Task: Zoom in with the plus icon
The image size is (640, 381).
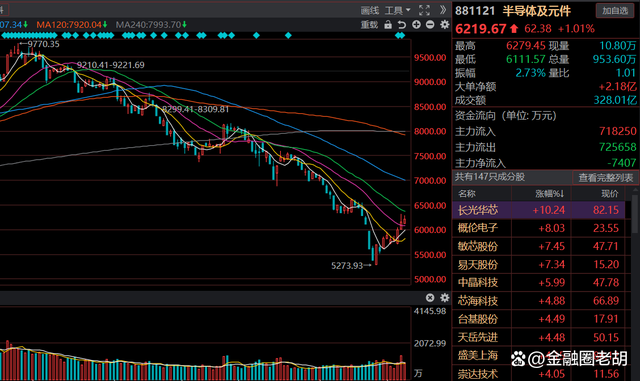Action: click(416, 25)
